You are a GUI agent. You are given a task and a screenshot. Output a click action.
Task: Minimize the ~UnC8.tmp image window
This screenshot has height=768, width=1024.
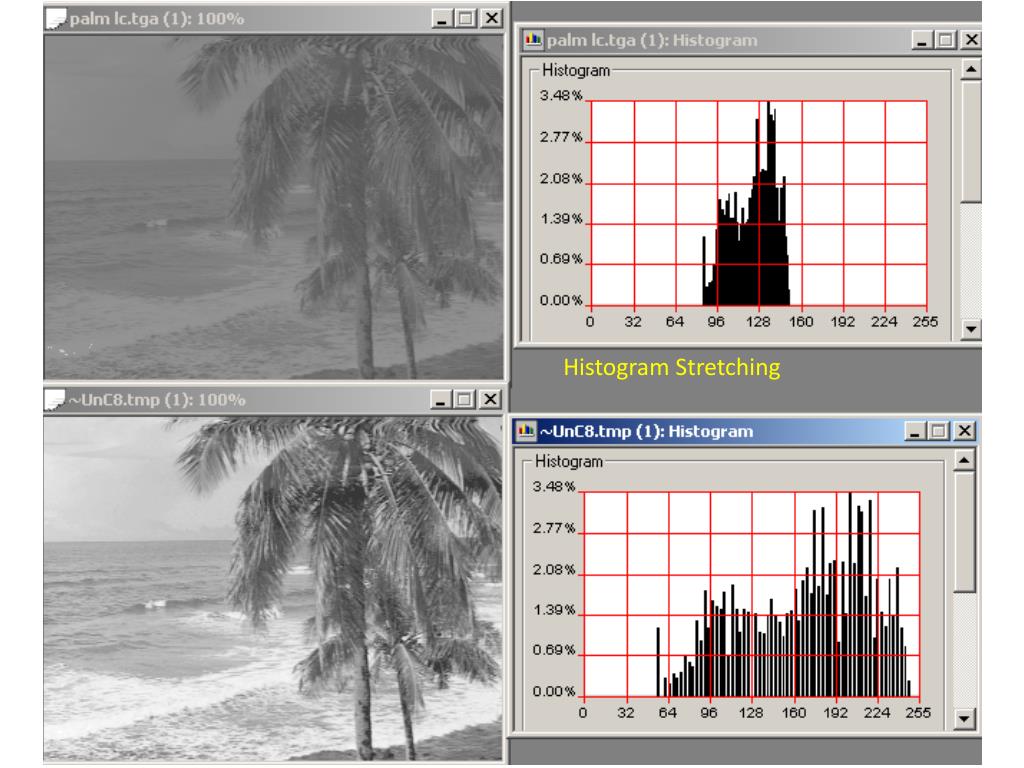pos(441,400)
